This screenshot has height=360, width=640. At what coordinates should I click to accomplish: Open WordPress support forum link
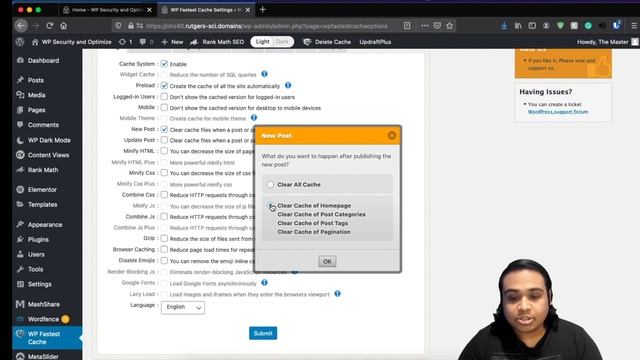pos(558,111)
